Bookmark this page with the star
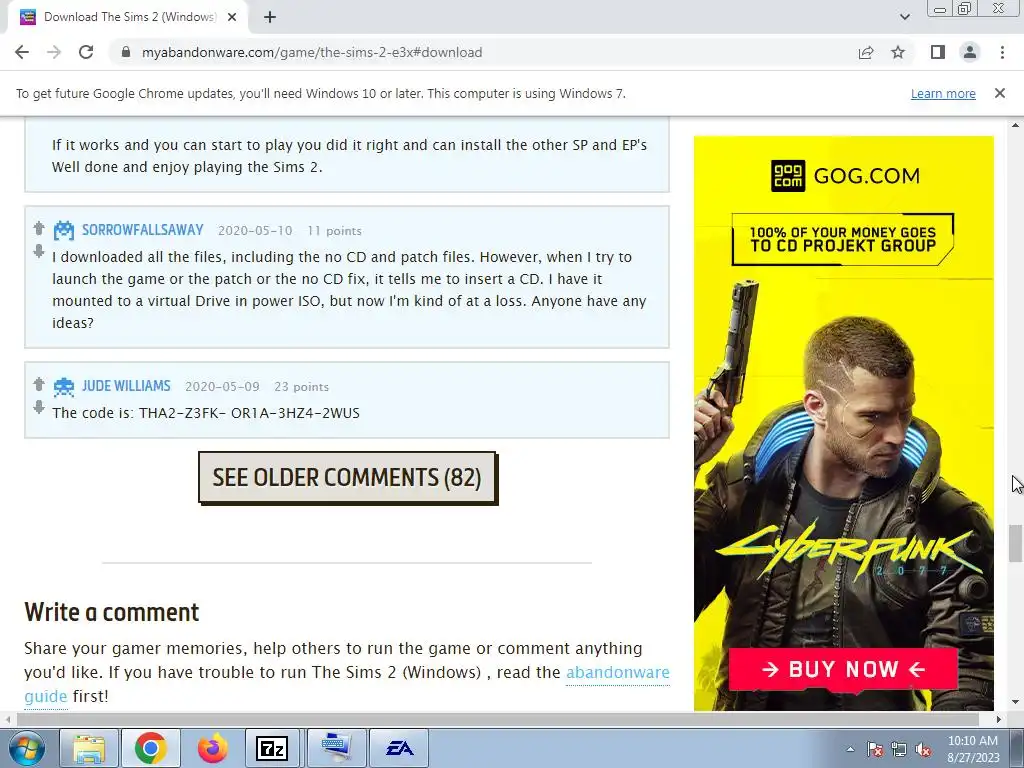Image resolution: width=1024 pixels, height=768 pixels. pyautogui.click(x=898, y=52)
